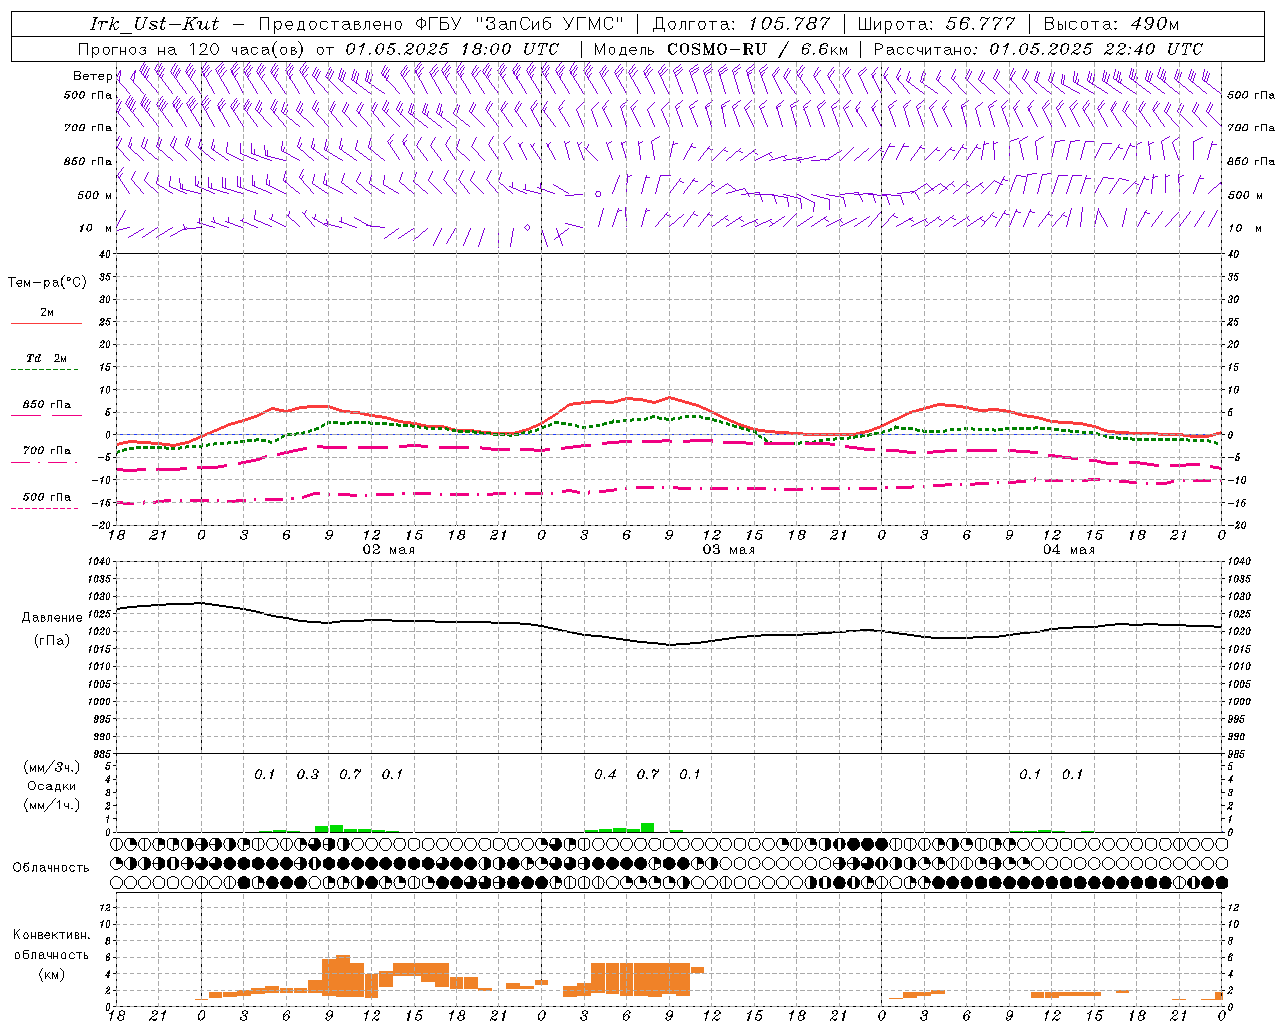This screenshot has height=1024, width=1280.
Task: Click the model label COSMO-RU / 6.6км
Action: click(x=757, y=49)
